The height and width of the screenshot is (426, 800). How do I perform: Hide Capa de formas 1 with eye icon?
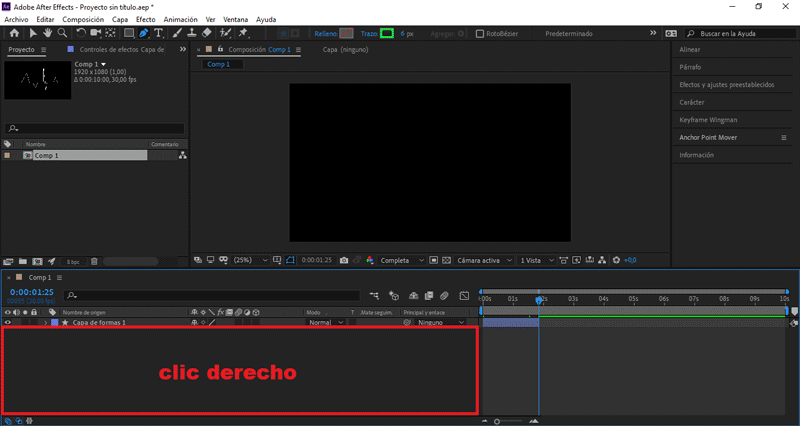coord(8,322)
